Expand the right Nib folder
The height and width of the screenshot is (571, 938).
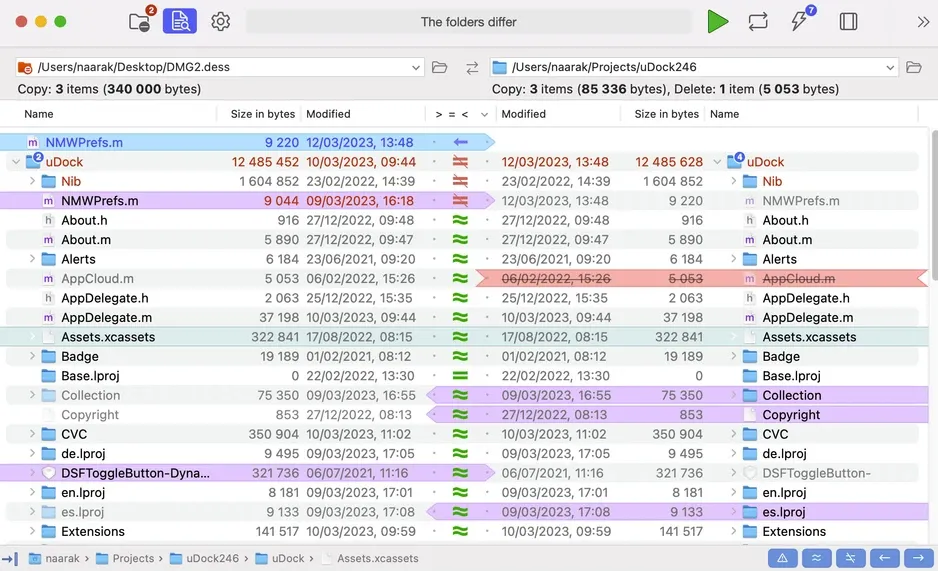(733, 181)
